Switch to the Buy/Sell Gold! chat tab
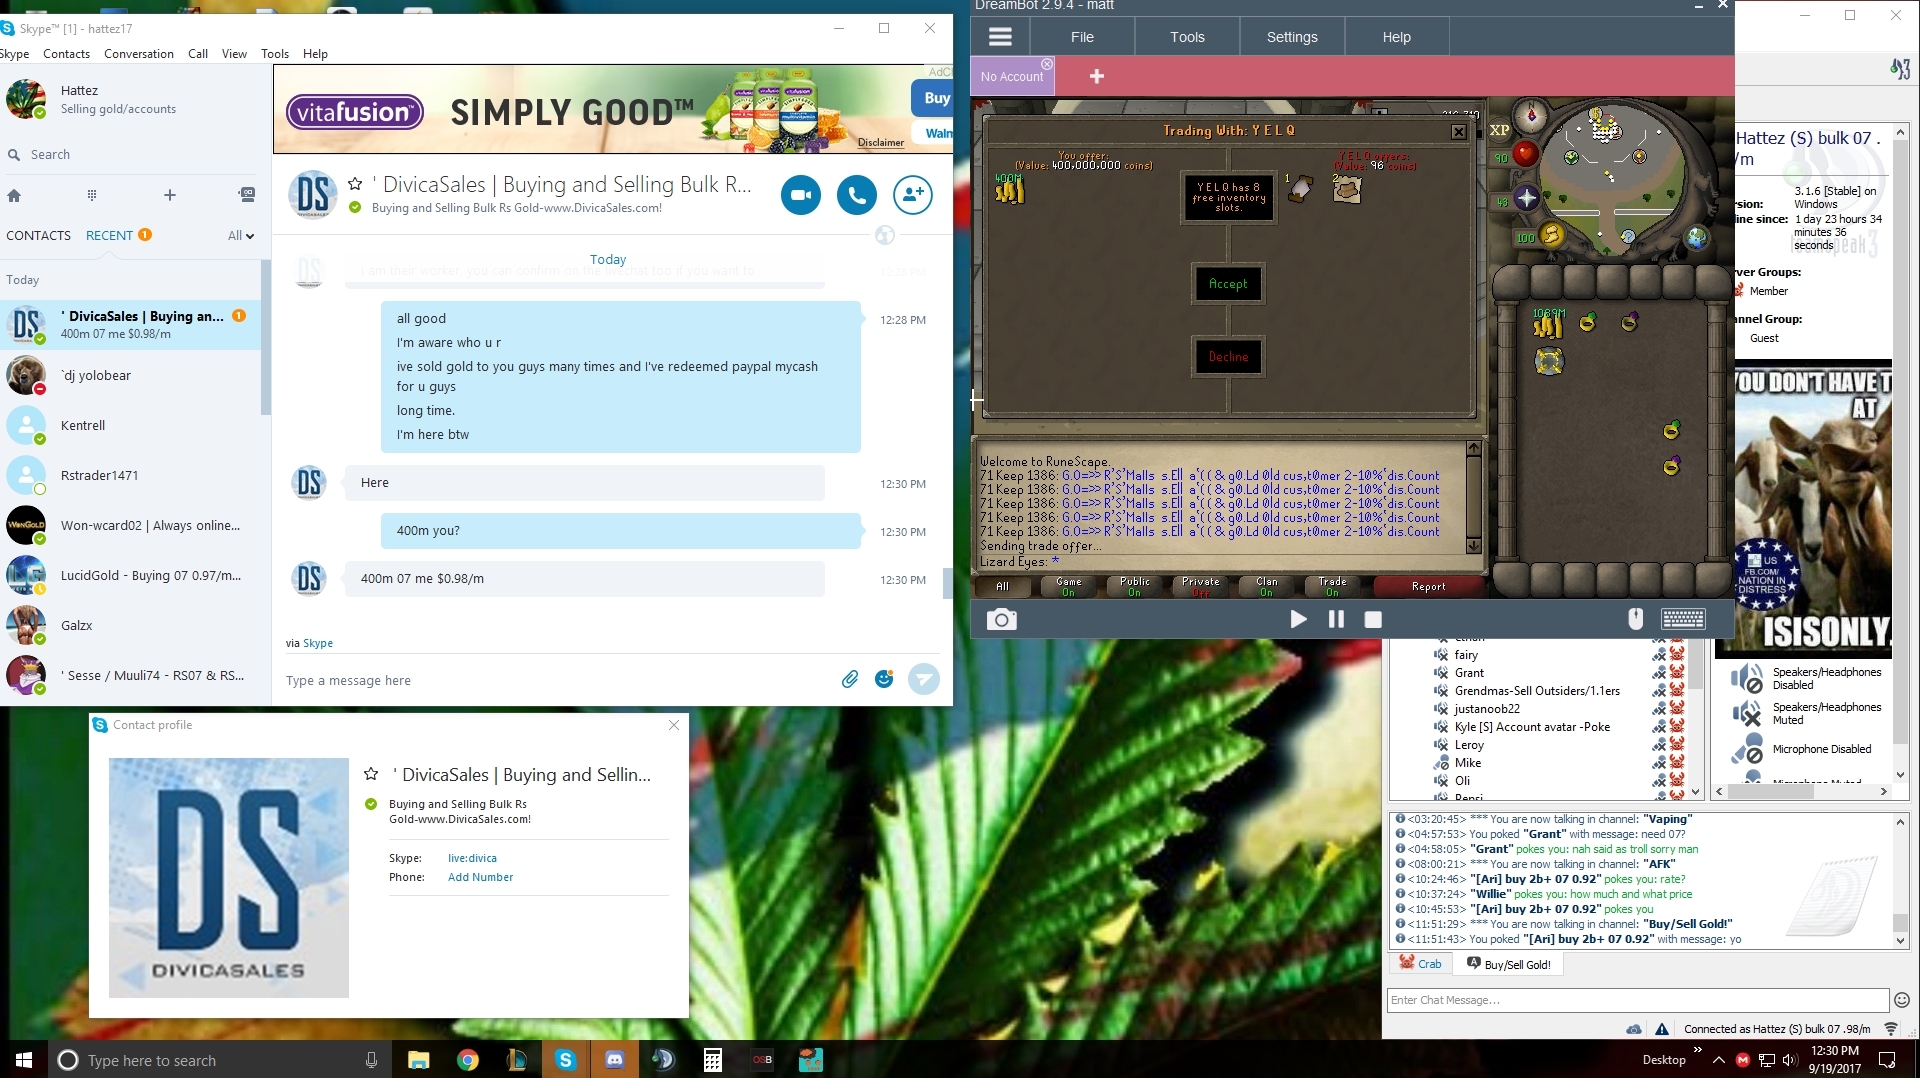This screenshot has width=1920, height=1078. coord(1509,964)
